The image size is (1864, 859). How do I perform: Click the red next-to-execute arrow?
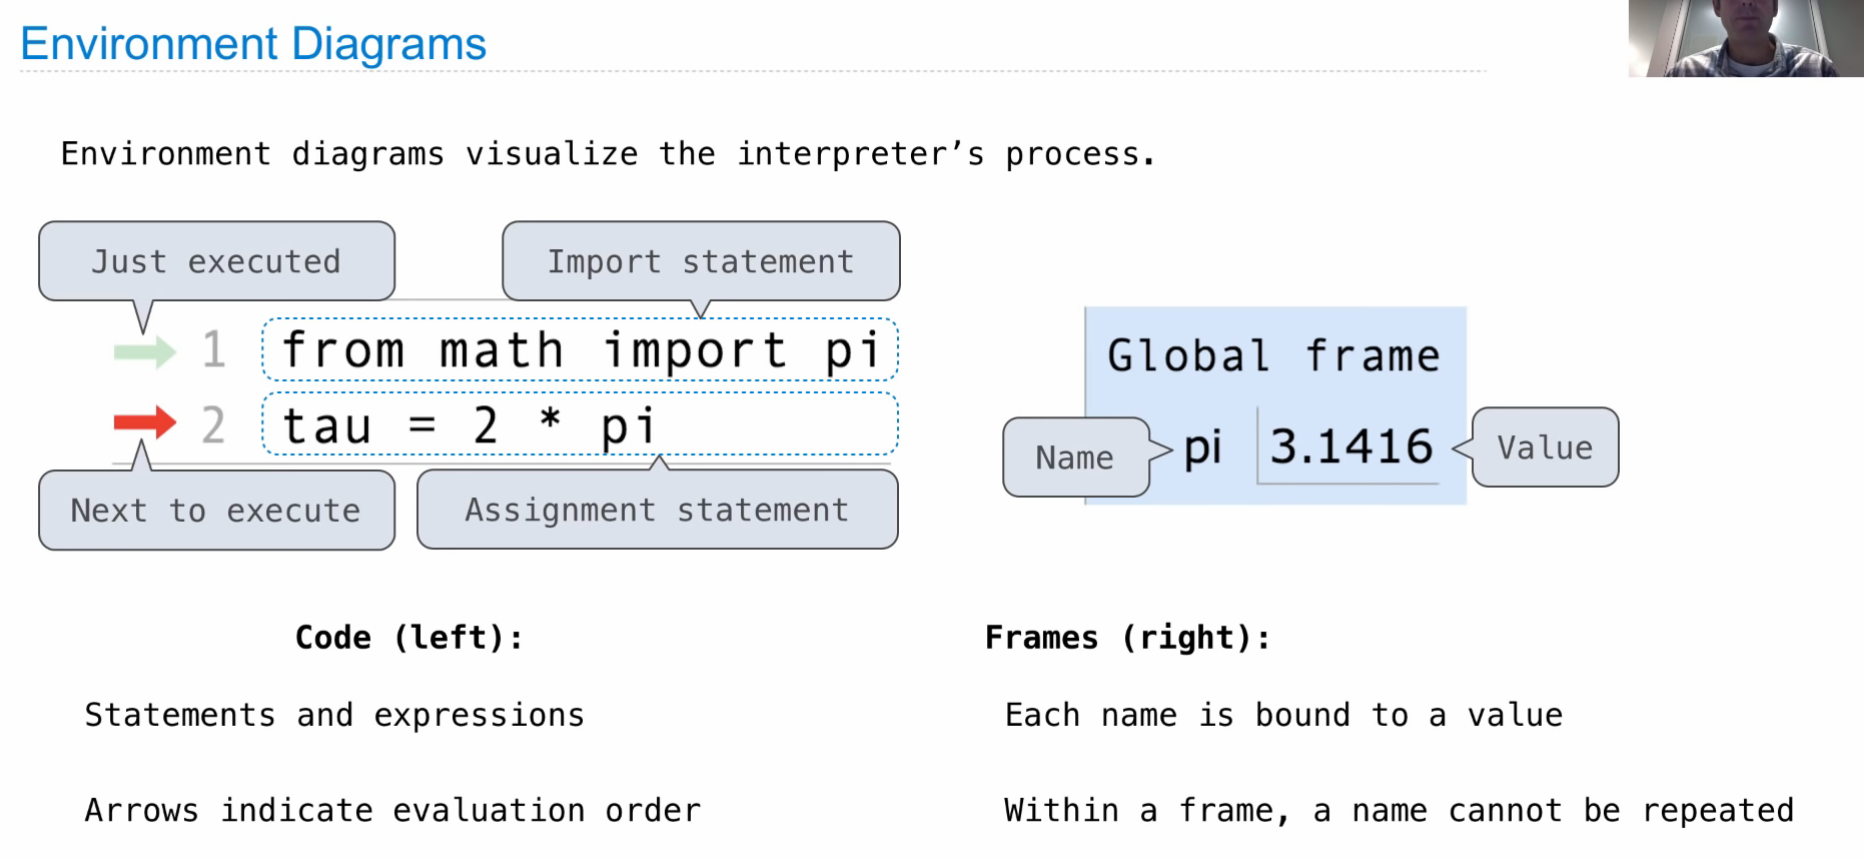pos(144,423)
